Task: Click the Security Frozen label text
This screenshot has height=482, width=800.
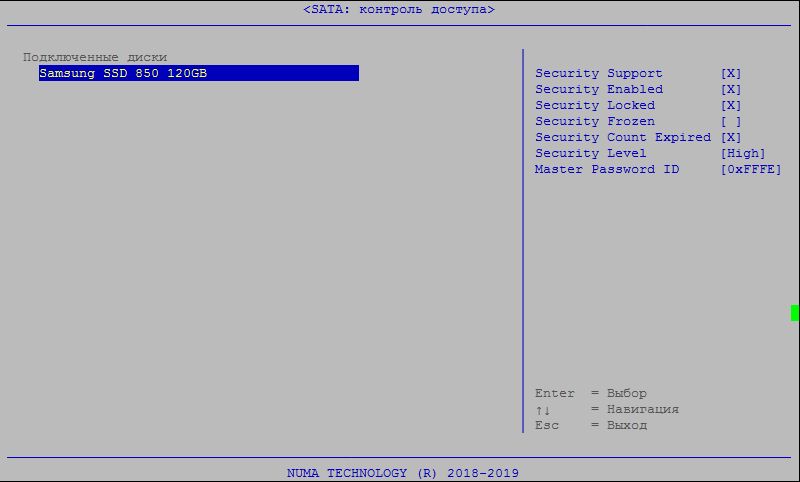Action: [x=595, y=122]
